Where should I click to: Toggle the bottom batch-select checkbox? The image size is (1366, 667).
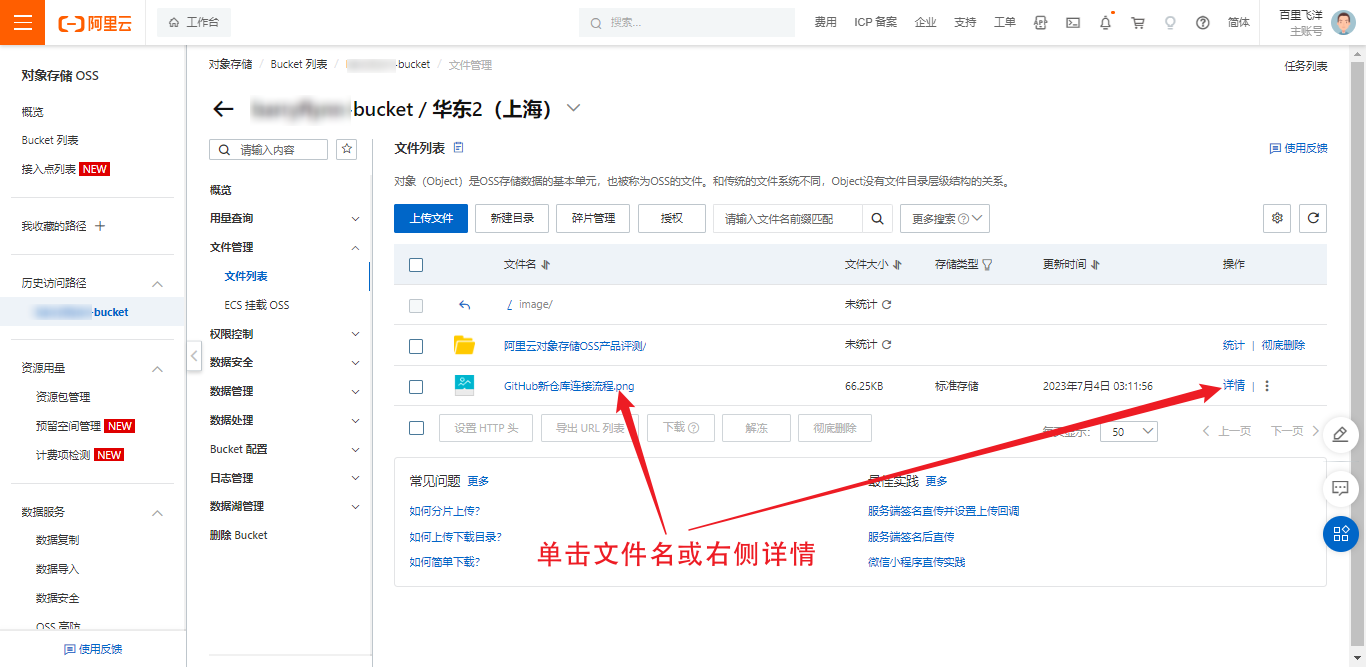point(416,428)
